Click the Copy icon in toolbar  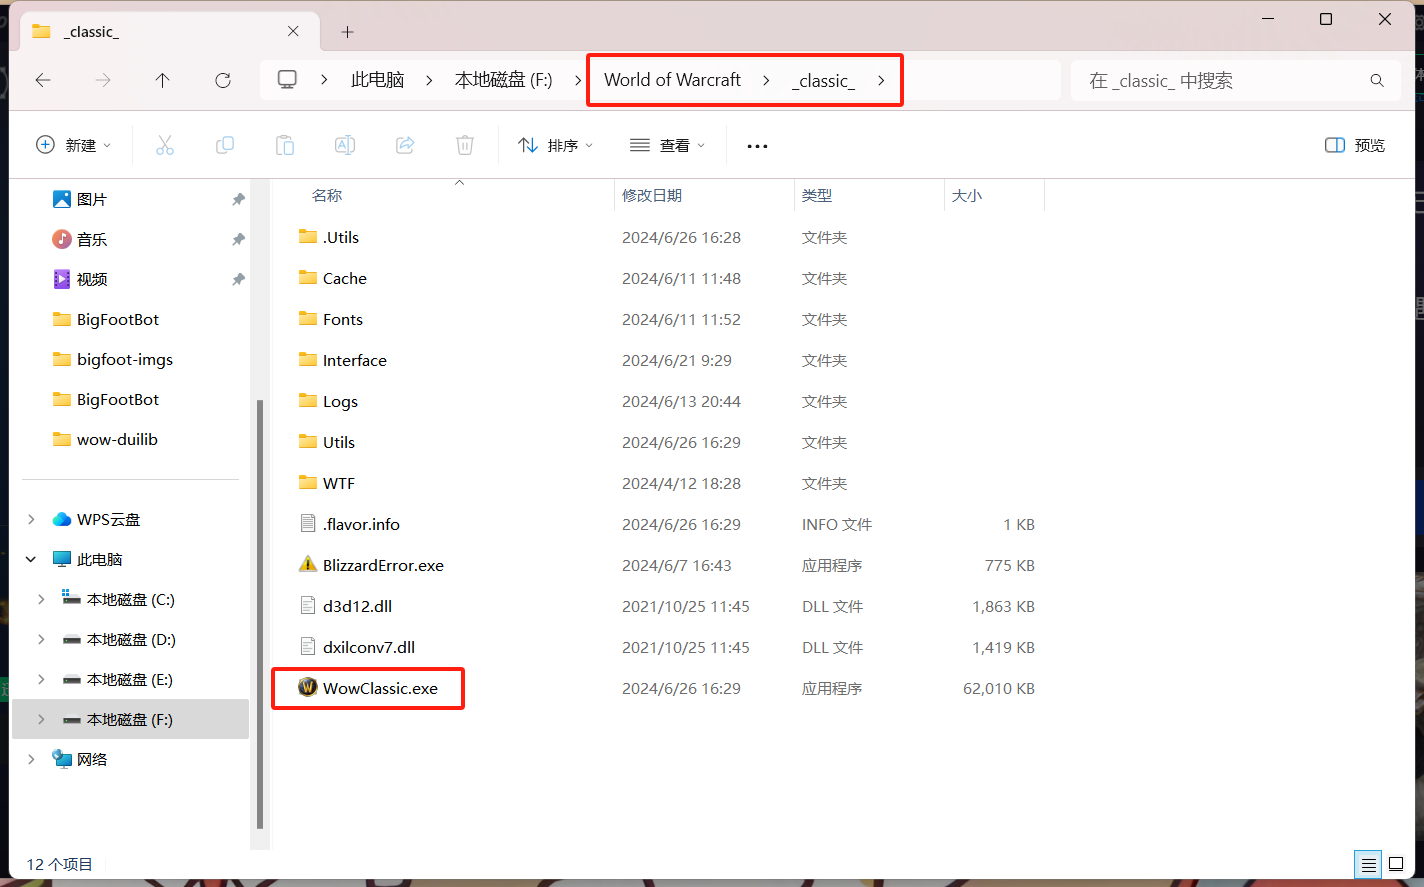(225, 146)
